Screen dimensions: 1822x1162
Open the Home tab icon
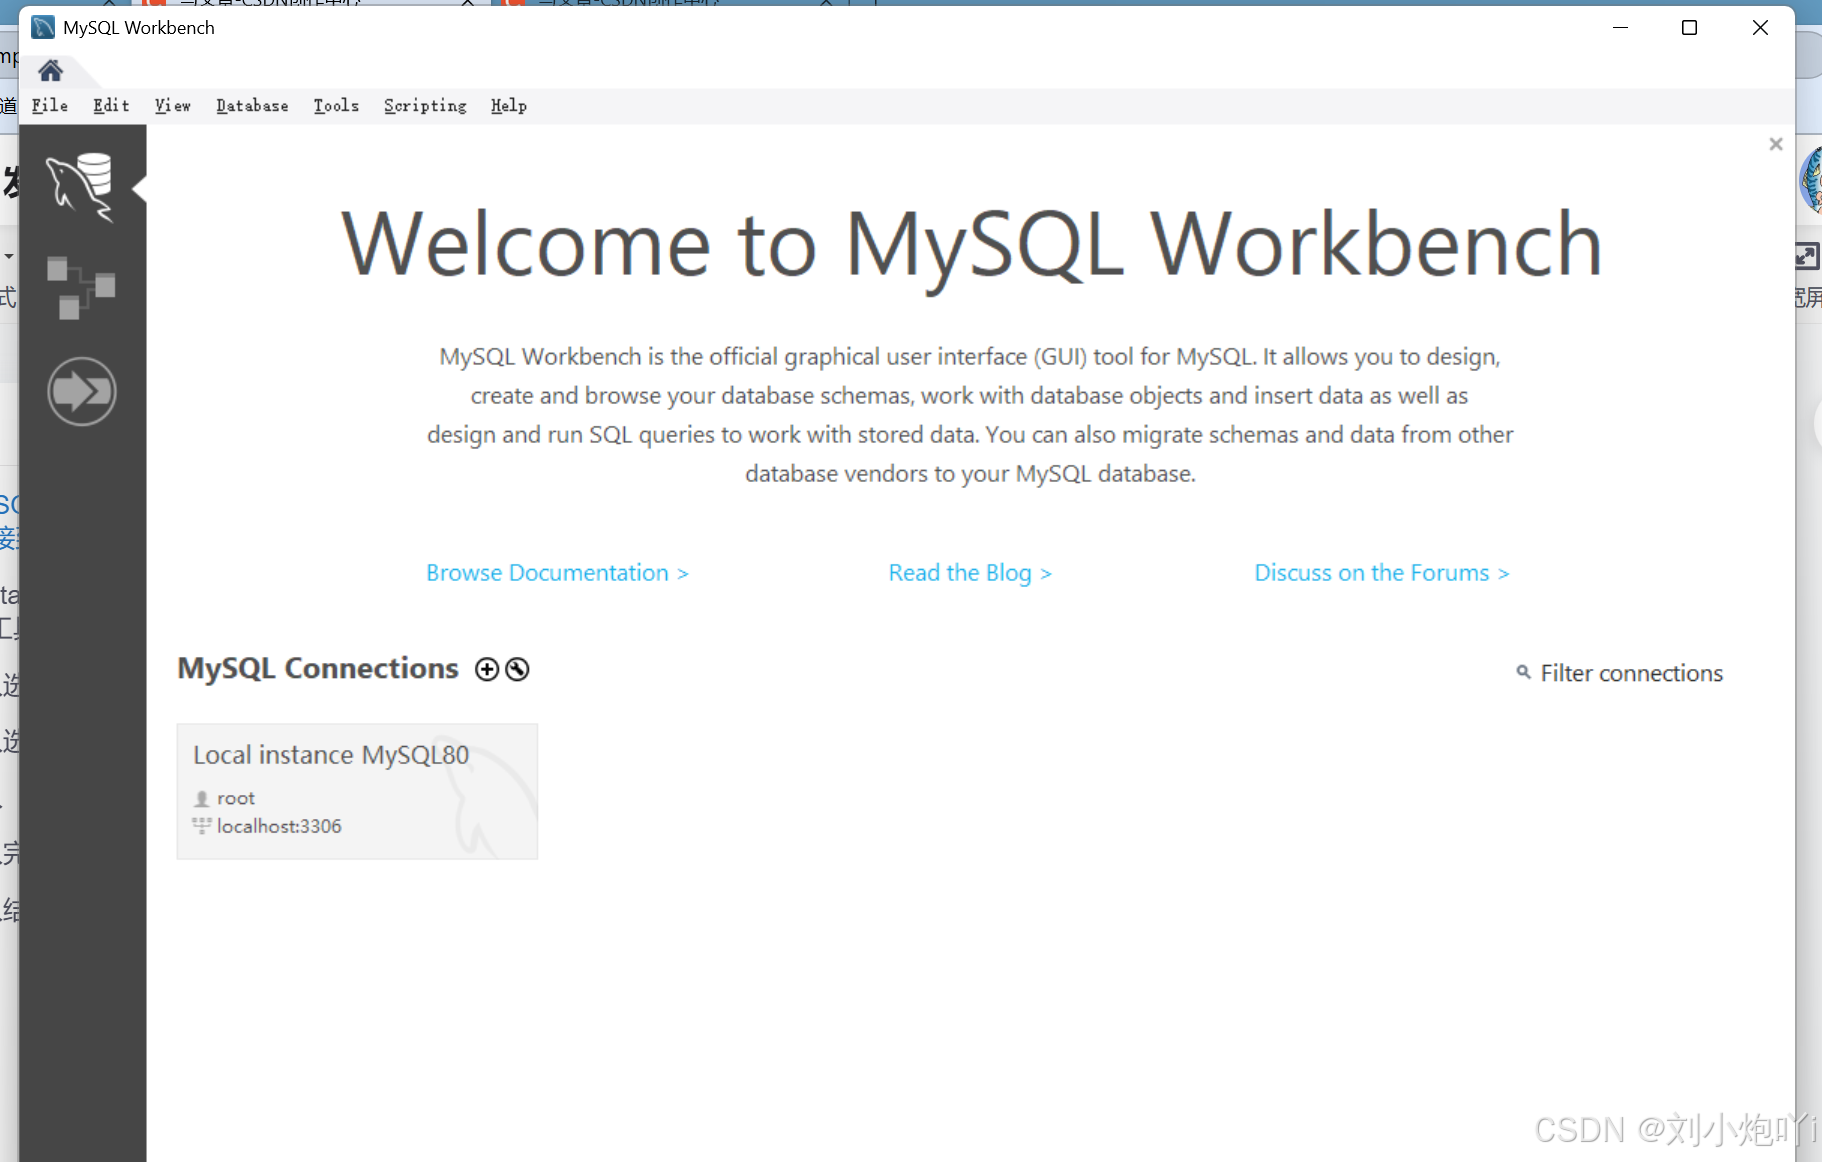click(50, 71)
